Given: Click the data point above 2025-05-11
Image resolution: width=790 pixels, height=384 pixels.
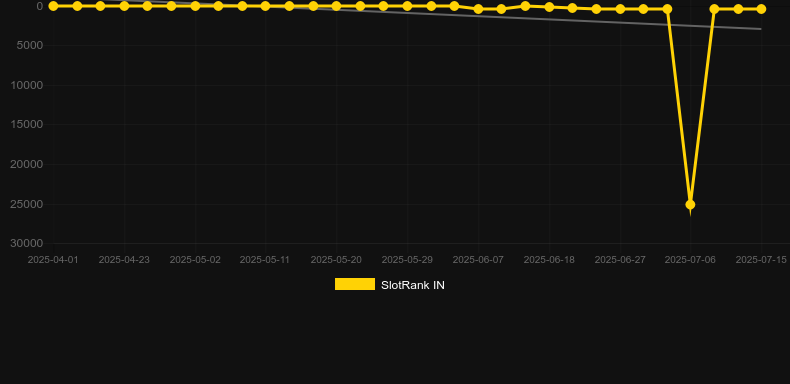Looking at the screenshot, I should pos(265,6).
